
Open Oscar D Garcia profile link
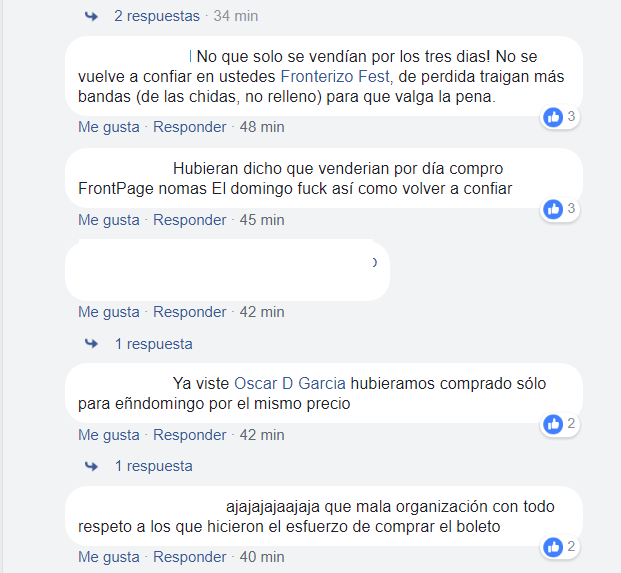tap(290, 383)
